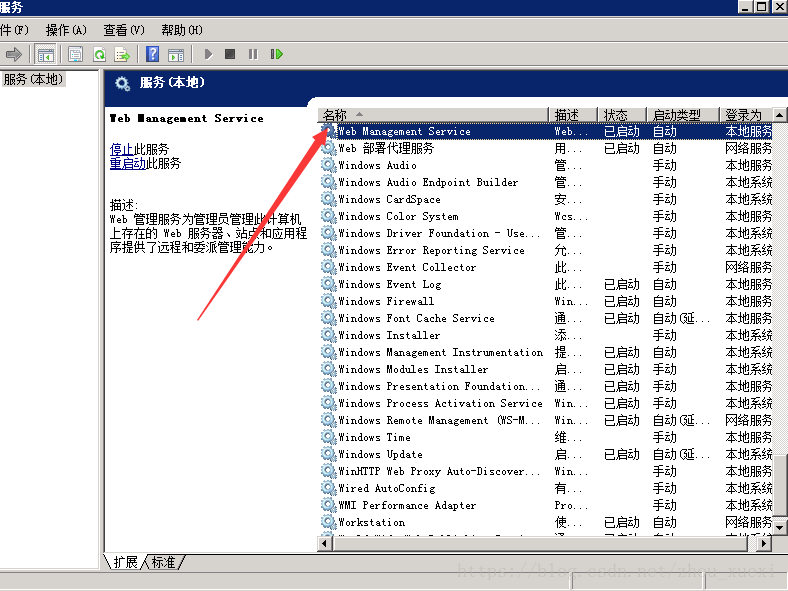This screenshot has height=591, width=788.
Task: Click gear icon of Windows Event Collector row
Action: click(329, 267)
